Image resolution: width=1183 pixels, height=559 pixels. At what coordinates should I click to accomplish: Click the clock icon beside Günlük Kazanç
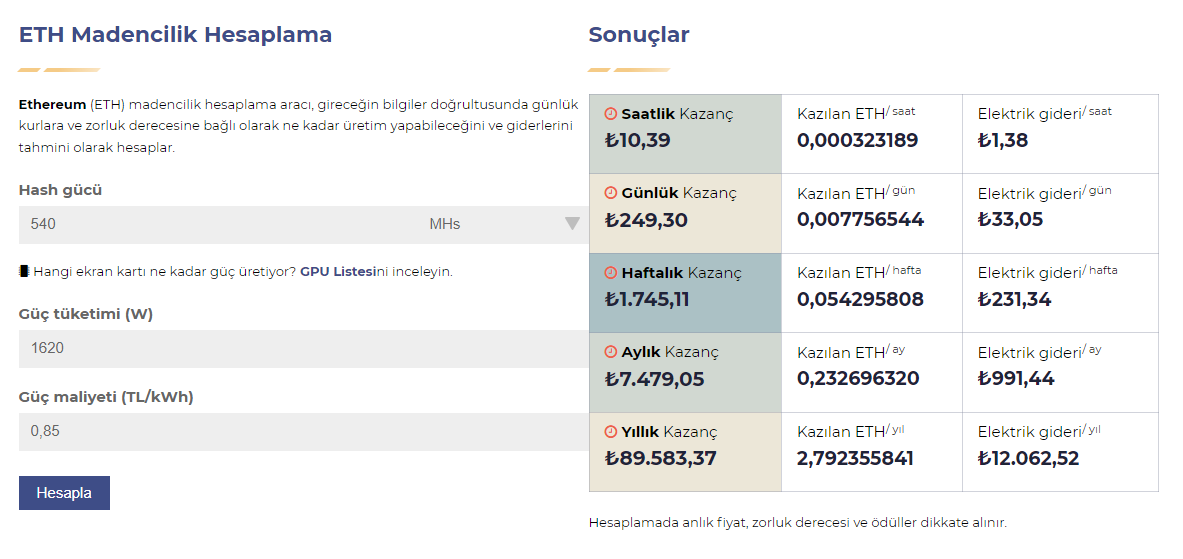click(611, 193)
